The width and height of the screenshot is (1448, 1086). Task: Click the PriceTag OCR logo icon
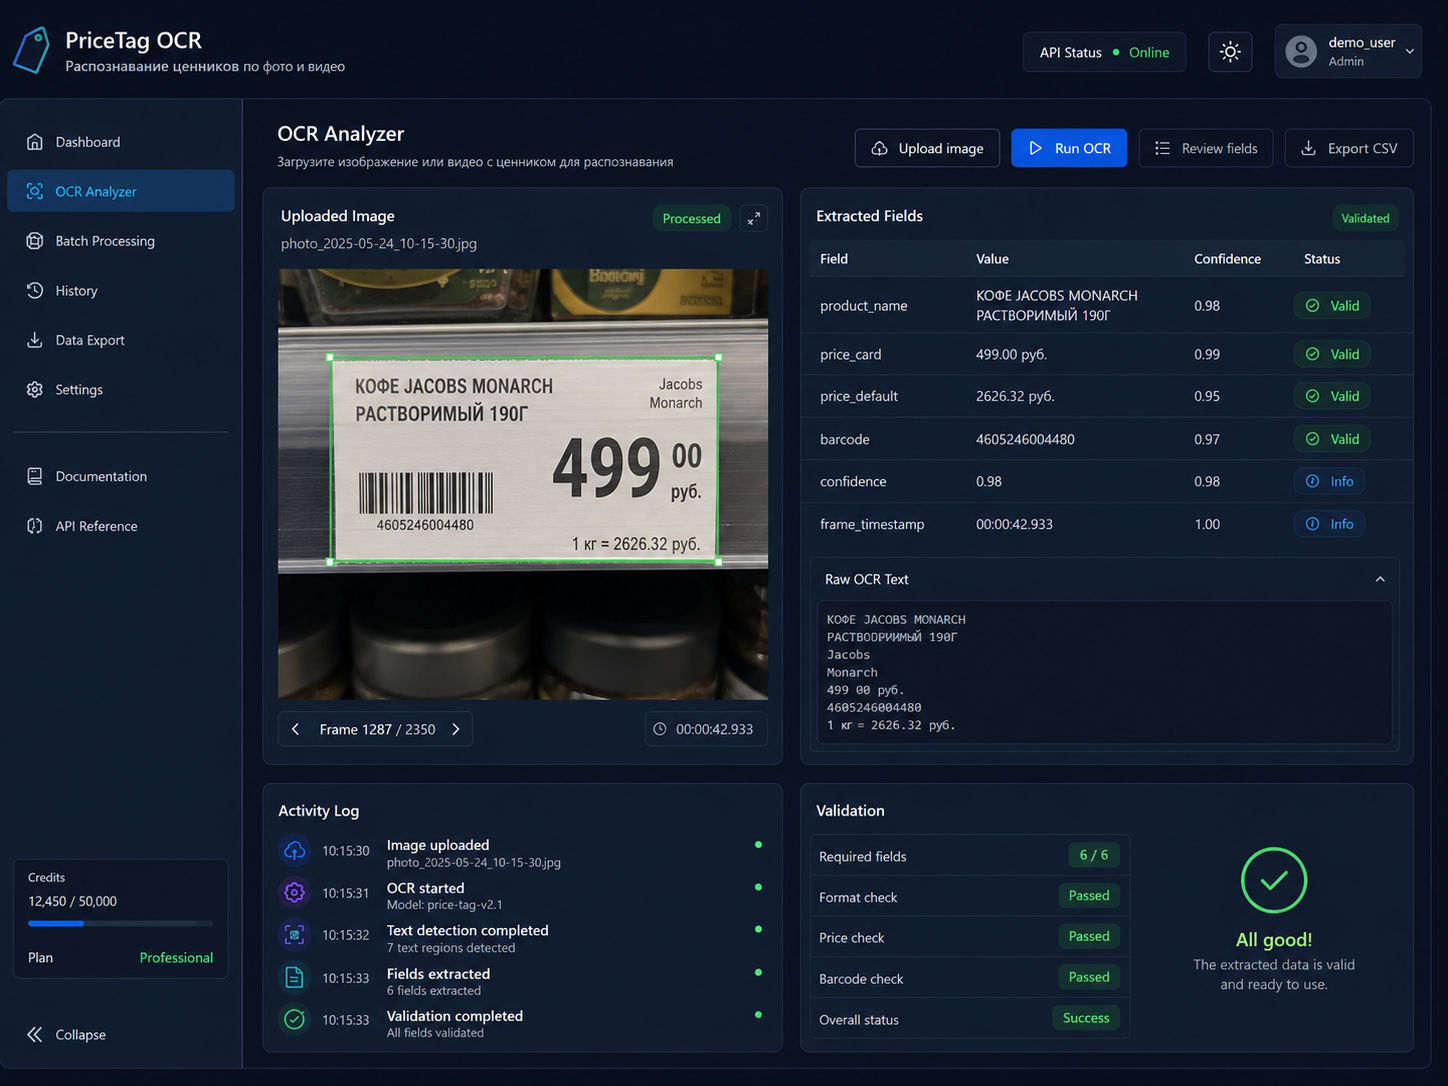[x=31, y=50]
